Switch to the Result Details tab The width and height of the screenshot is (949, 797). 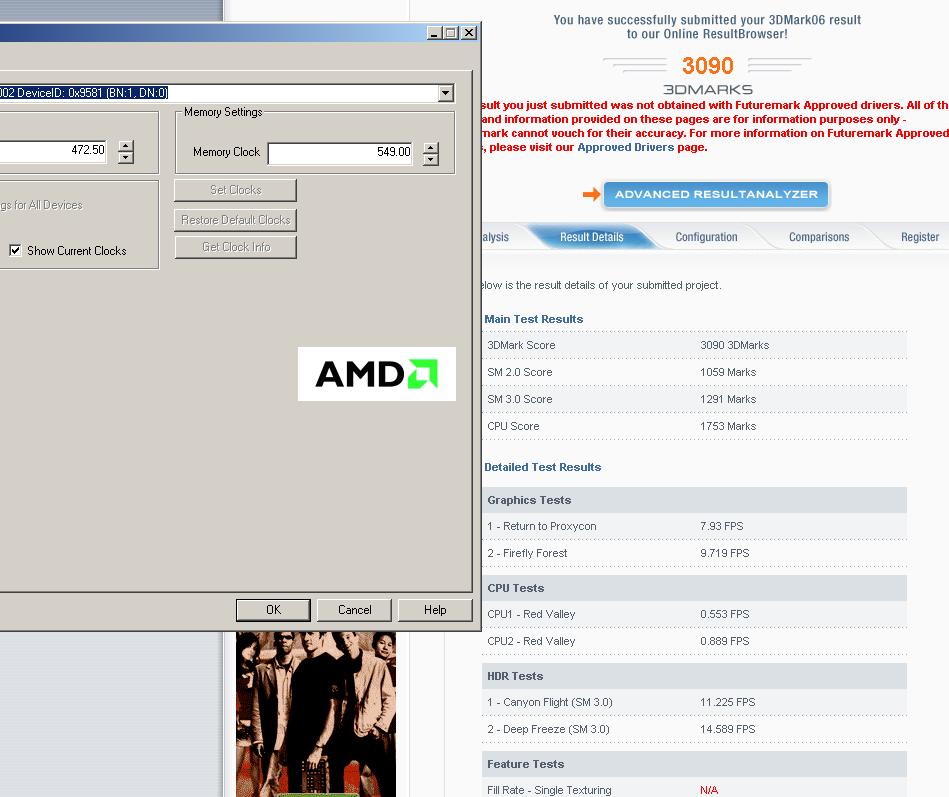591,237
